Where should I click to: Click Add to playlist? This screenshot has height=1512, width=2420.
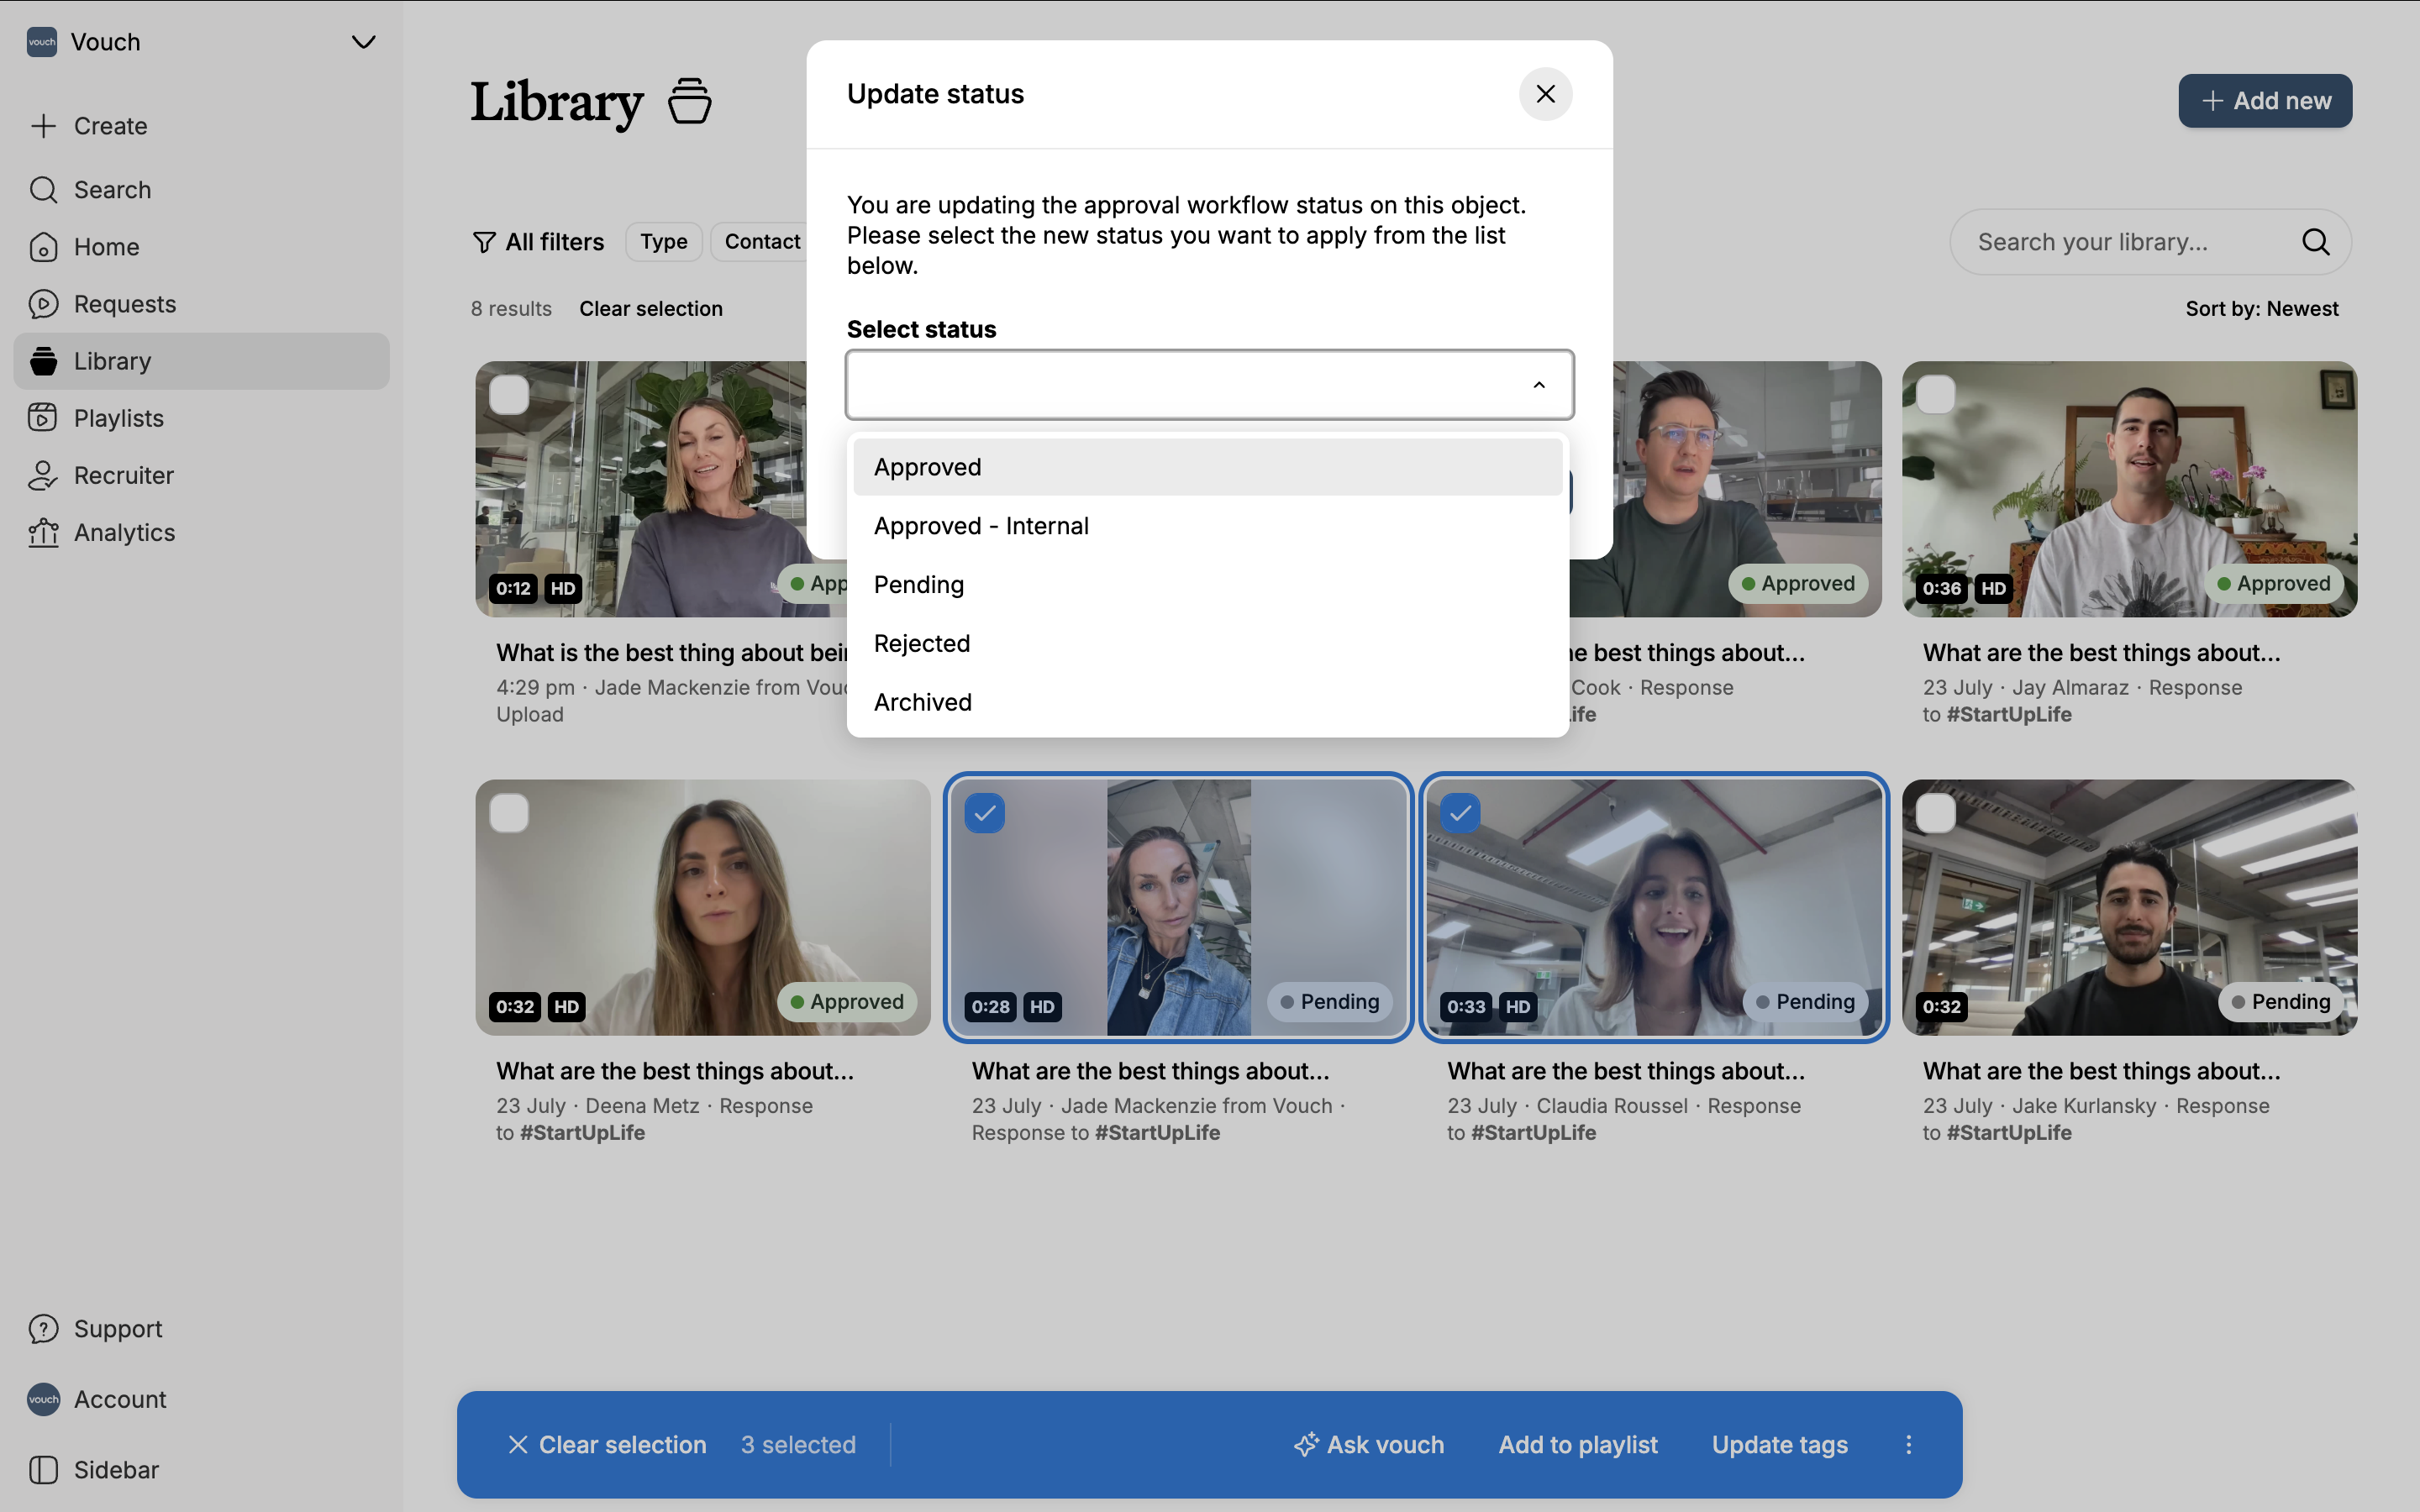point(1577,1445)
